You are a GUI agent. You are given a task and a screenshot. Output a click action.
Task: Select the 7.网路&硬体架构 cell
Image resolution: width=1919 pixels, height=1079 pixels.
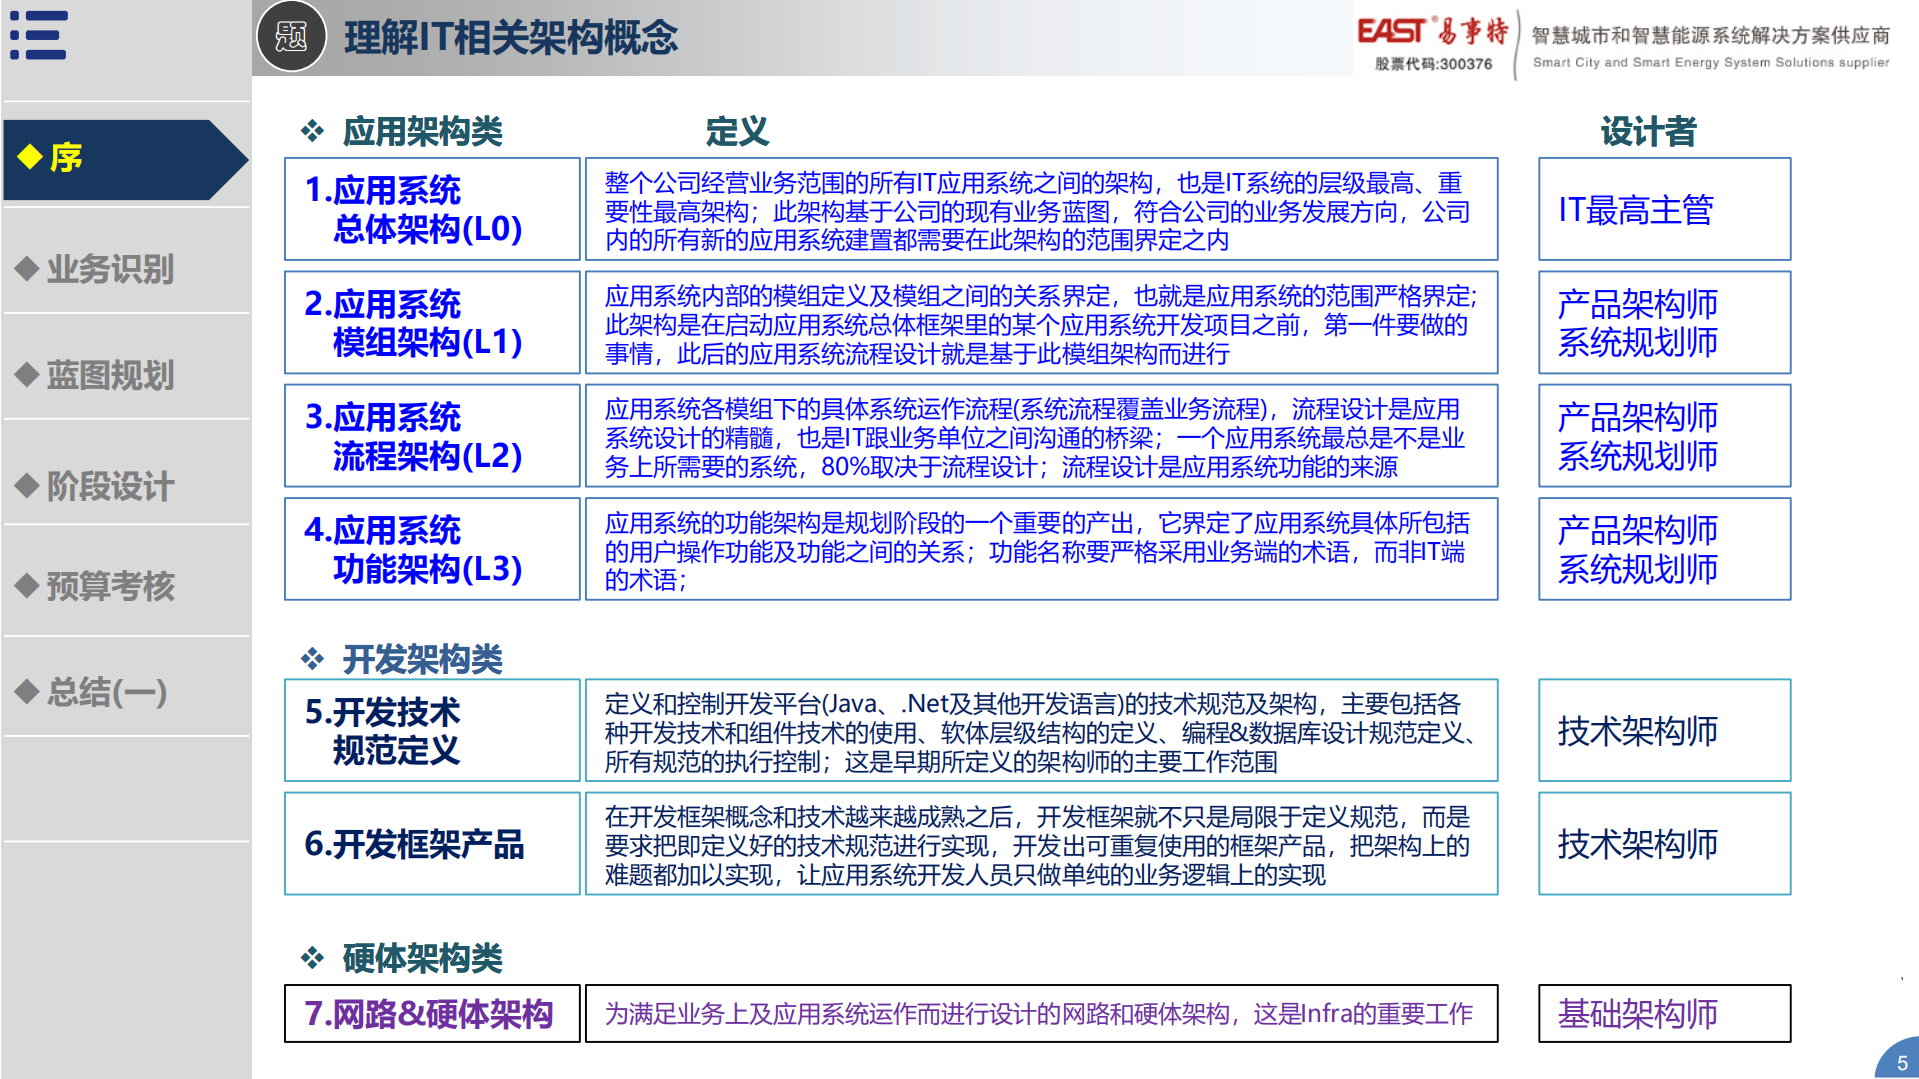coord(430,1013)
